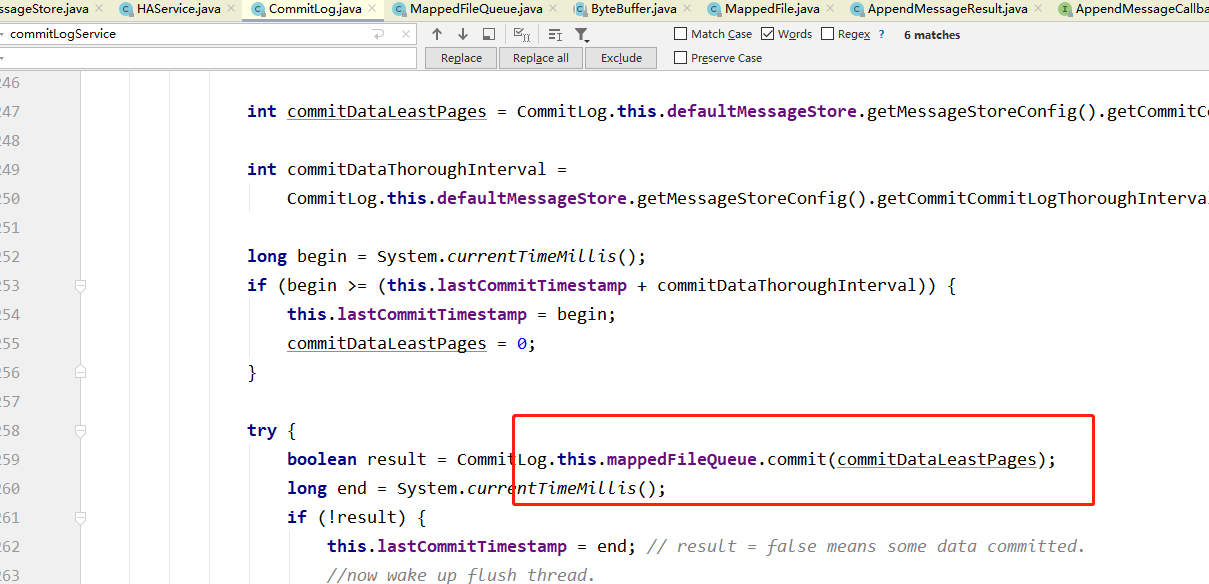Clear the commitLogService search text
Screen dimensions: 1209x584
[404, 34]
